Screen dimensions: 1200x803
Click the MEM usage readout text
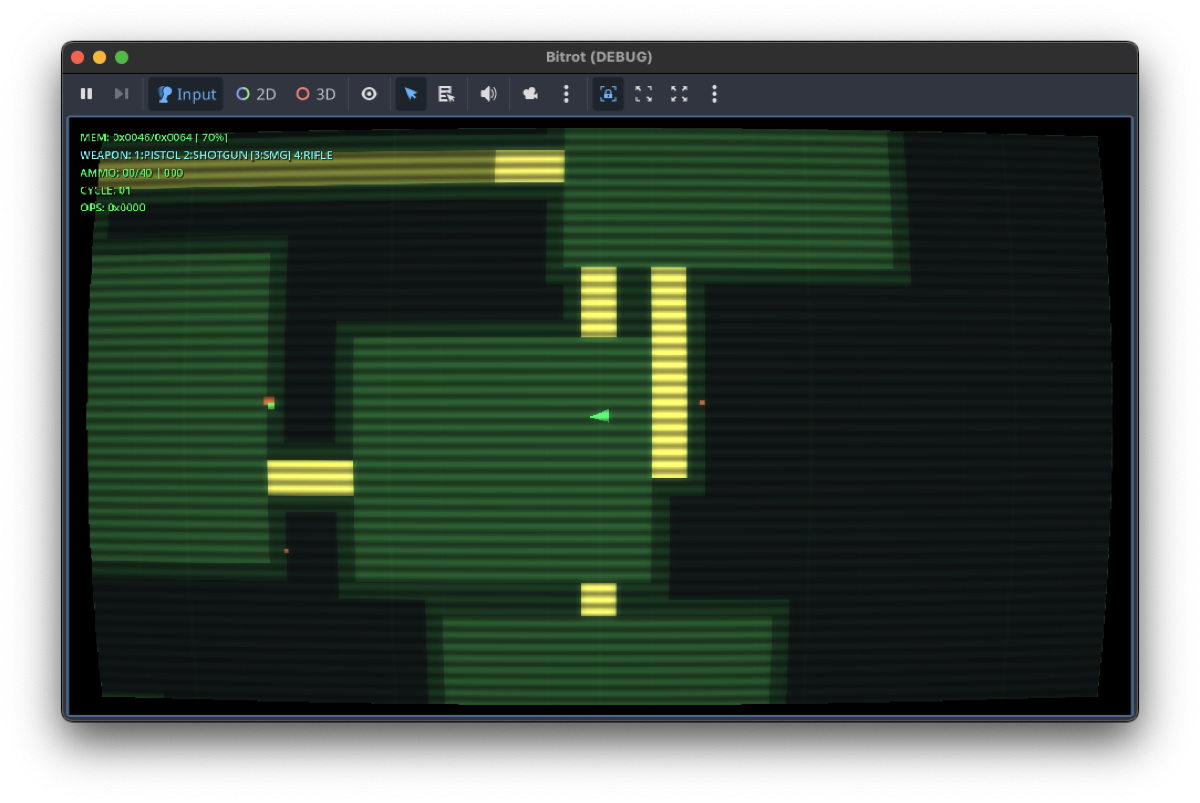pos(152,138)
